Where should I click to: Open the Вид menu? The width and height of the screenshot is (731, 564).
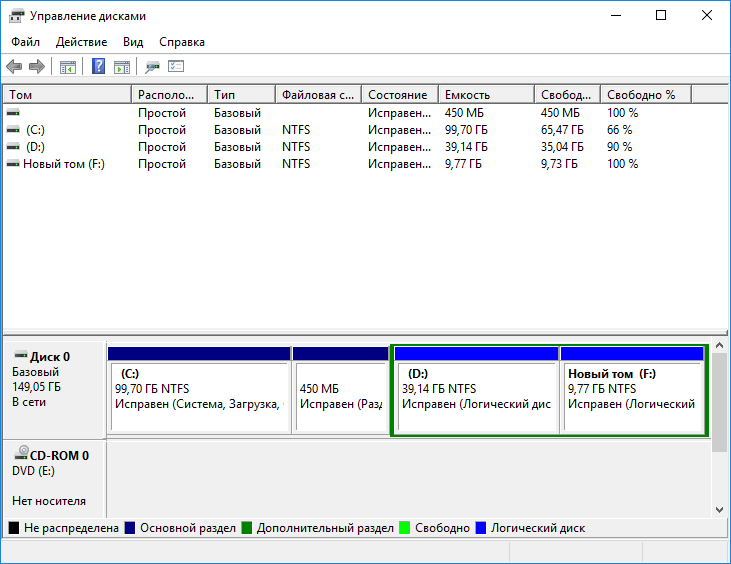coord(133,42)
